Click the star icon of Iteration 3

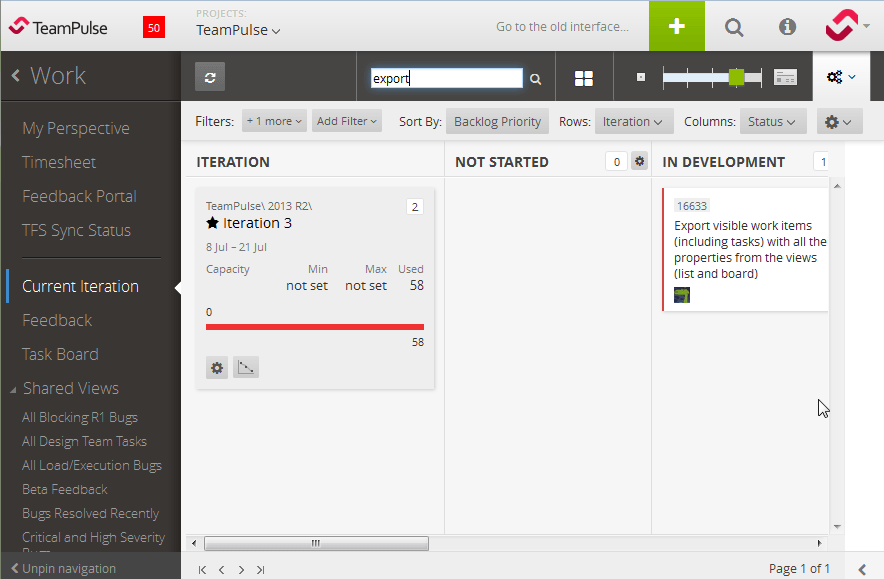pyautogui.click(x=212, y=223)
